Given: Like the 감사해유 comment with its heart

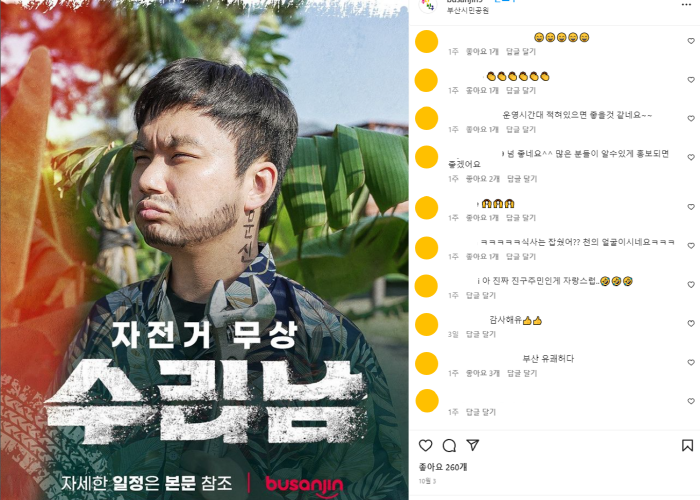Looking at the screenshot, I should (691, 323).
